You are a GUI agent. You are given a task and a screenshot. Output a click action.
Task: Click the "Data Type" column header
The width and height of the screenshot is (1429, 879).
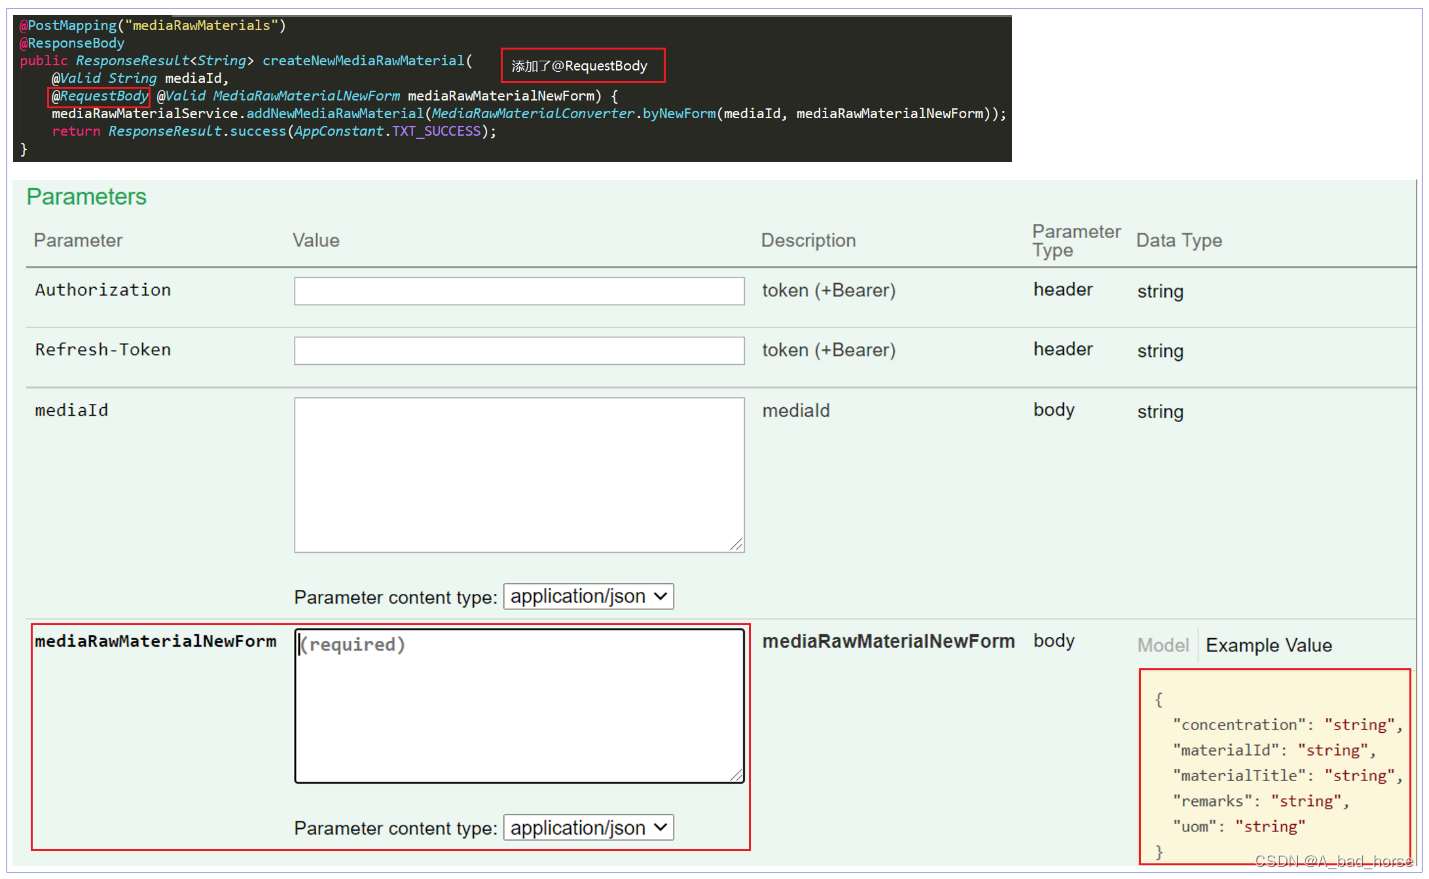(1179, 241)
